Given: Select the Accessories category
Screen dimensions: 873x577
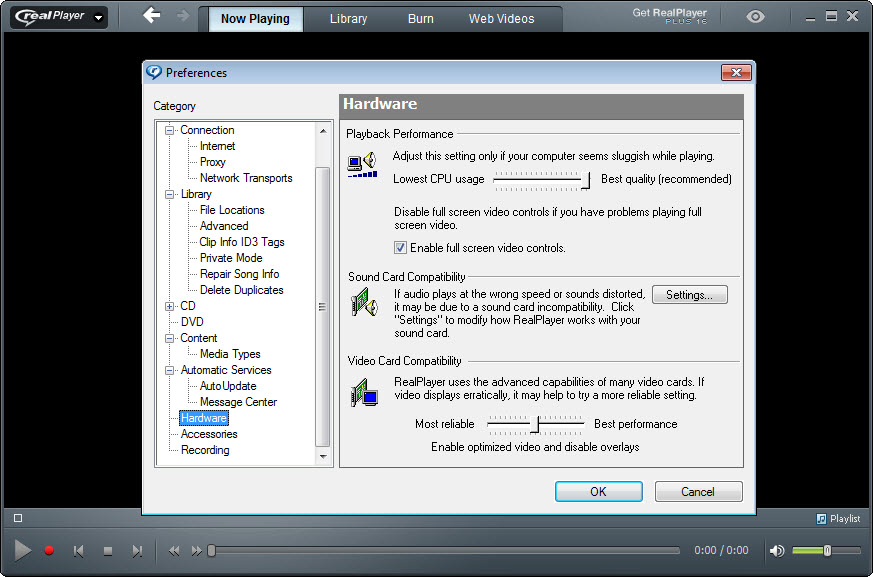Looking at the screenshot, I should pos(209,434).
